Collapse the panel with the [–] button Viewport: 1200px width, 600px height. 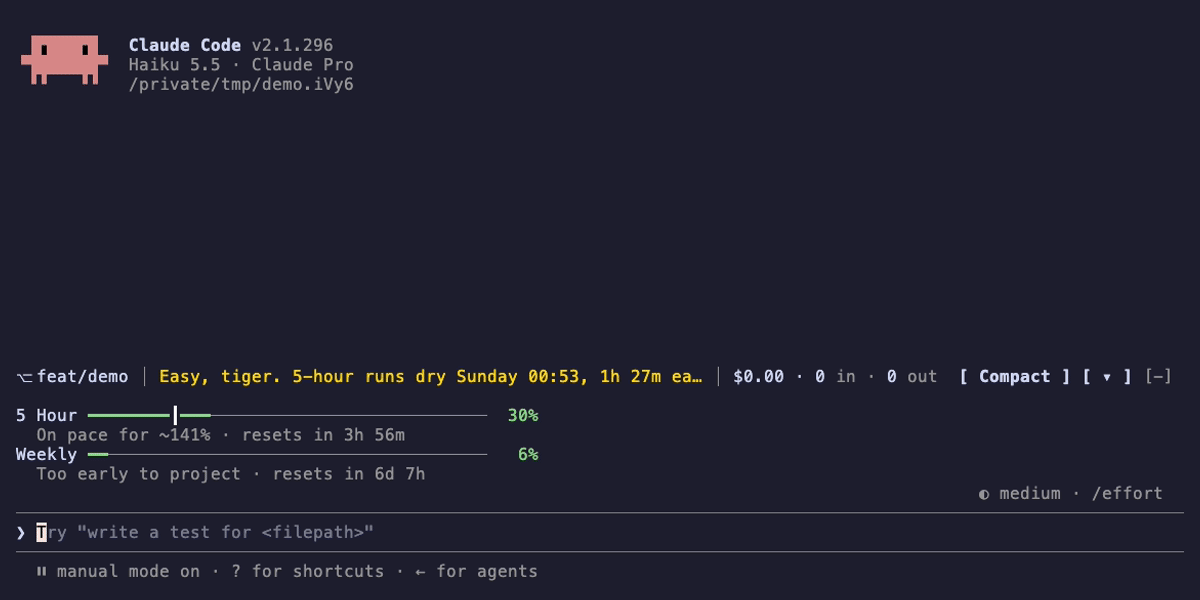coord(1158,377)
